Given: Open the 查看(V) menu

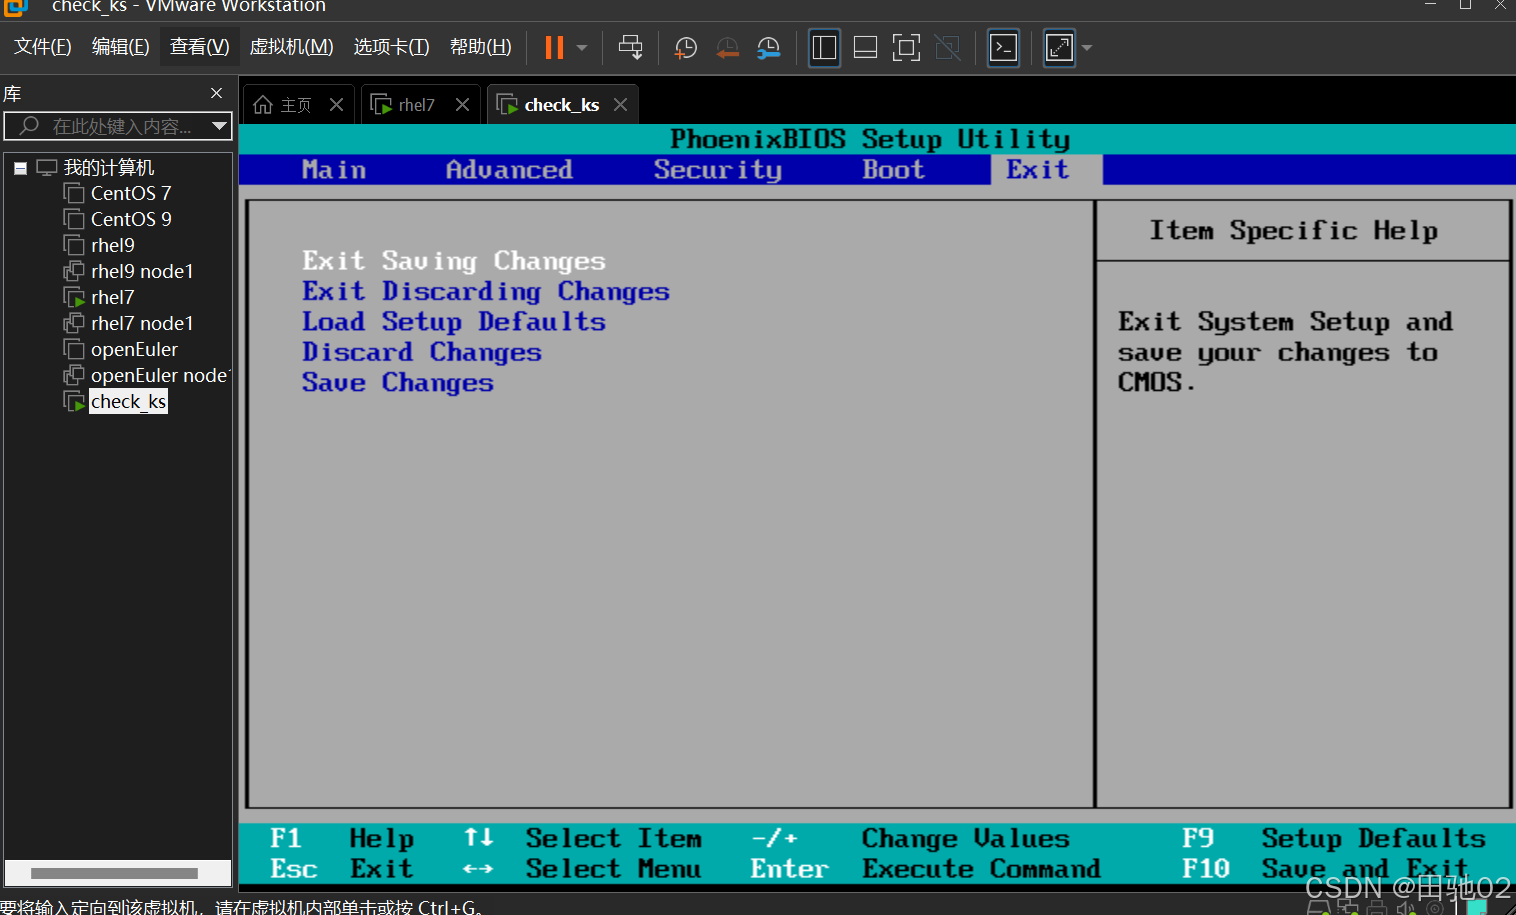Looking at the screenshot, I should point(199,47).
